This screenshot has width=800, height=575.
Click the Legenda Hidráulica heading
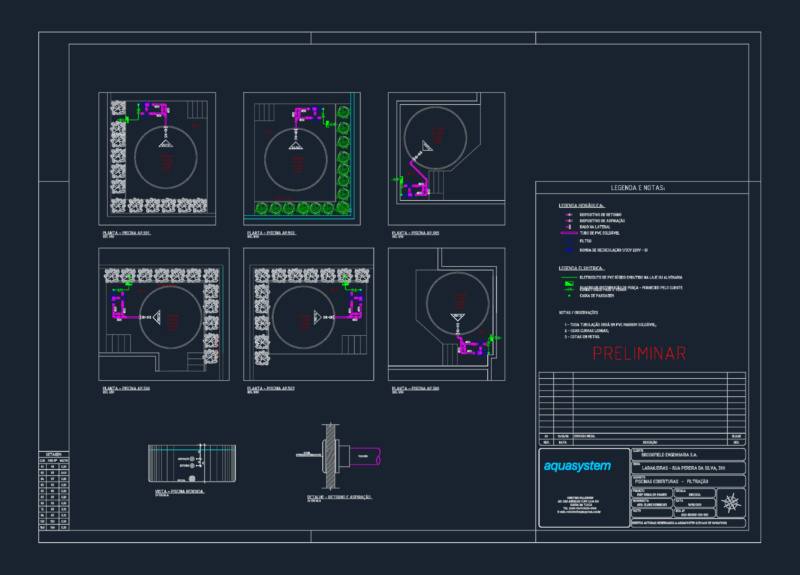581,205
